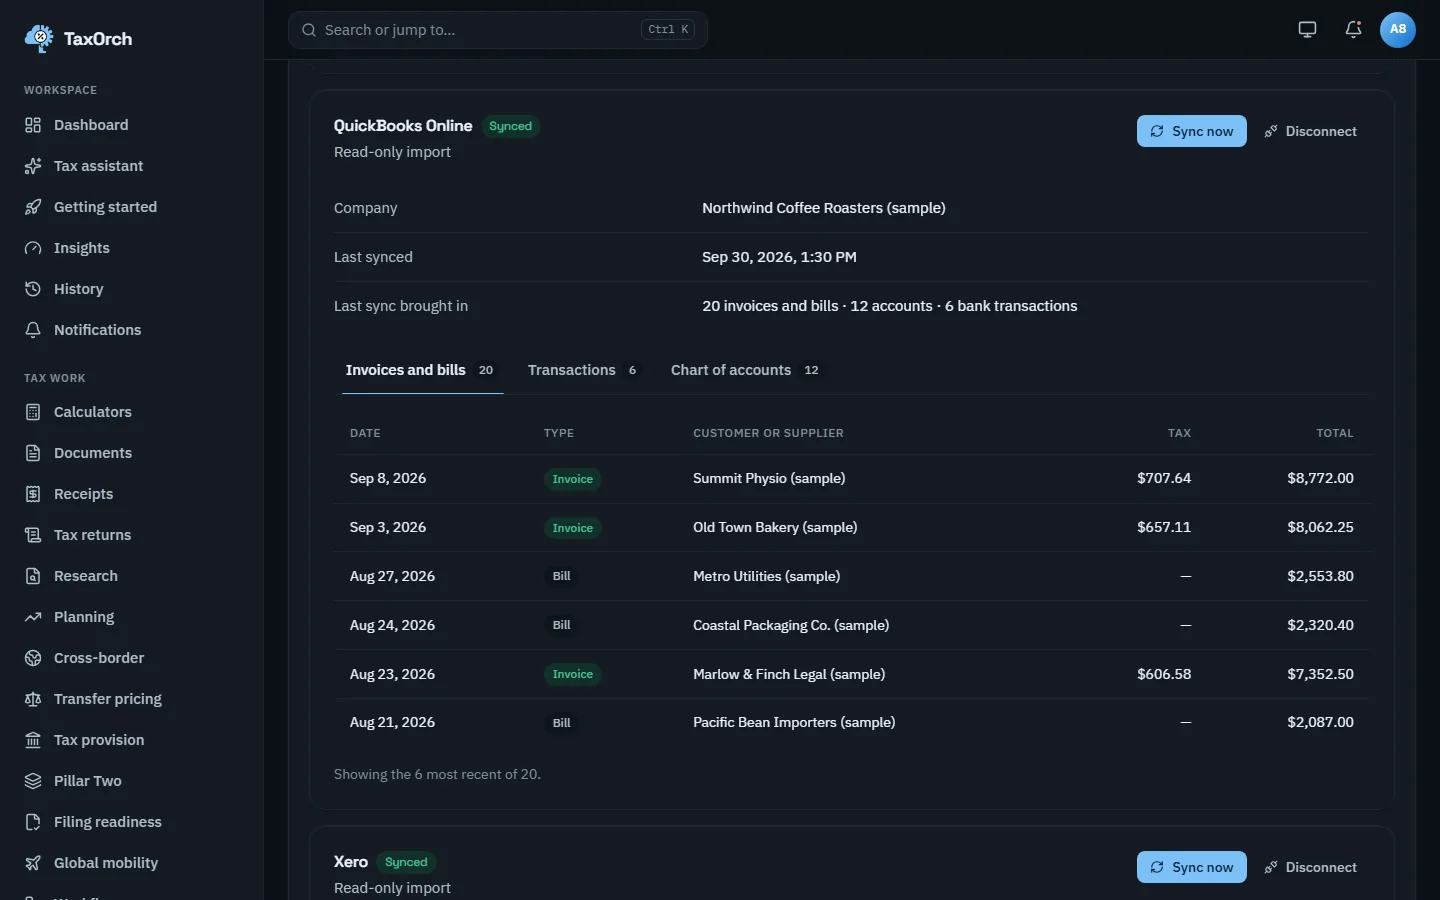Click the TaxOrch logo icon
The height and width of the screenshot is (900, 1440).
[39, 38]
